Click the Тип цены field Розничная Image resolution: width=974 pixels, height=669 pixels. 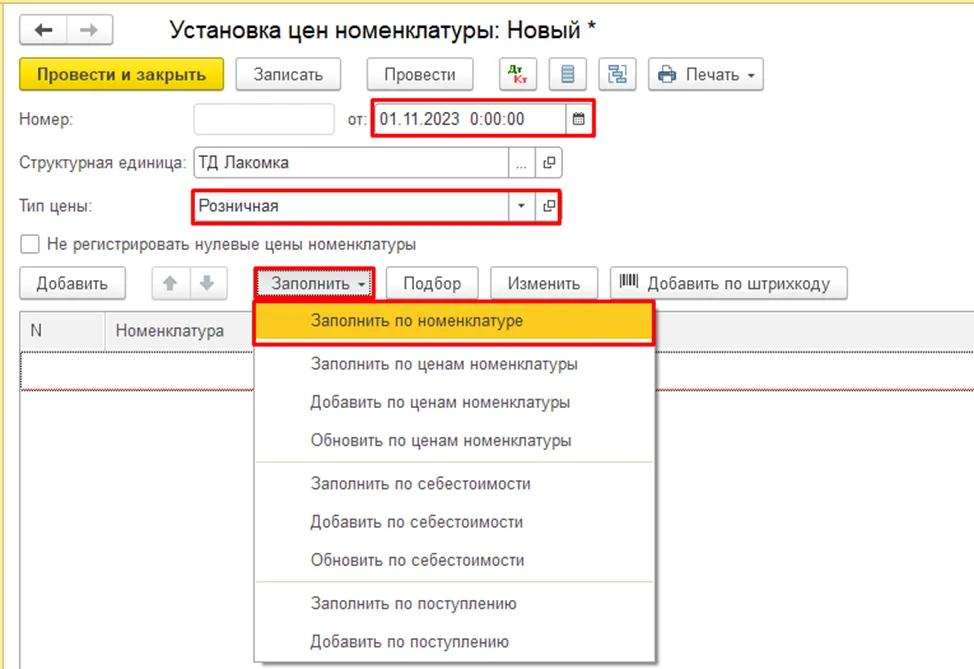351,206
